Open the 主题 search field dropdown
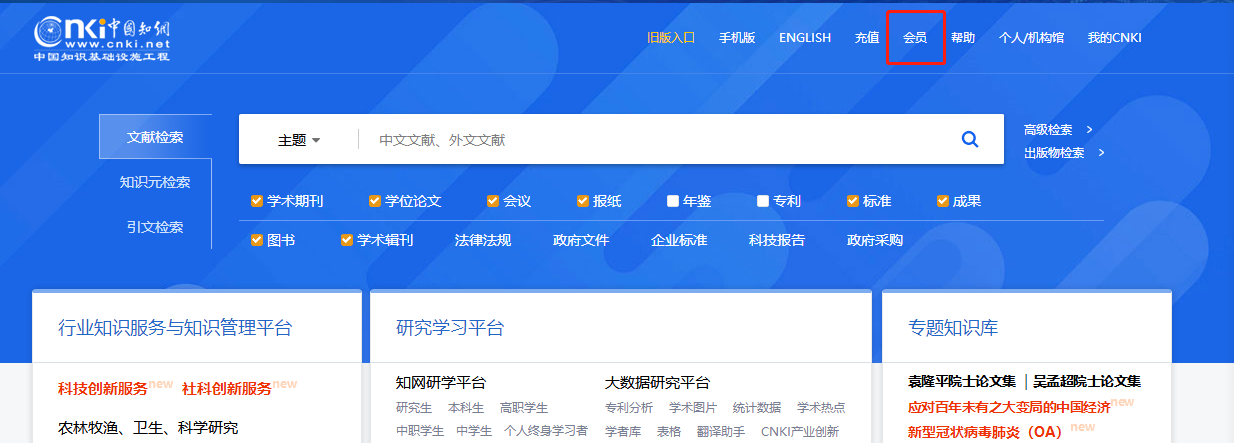 pos(299,140)
